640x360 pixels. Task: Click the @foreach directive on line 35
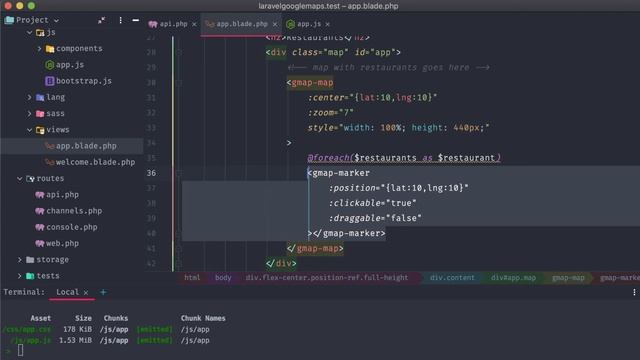[x=329, y=158]
